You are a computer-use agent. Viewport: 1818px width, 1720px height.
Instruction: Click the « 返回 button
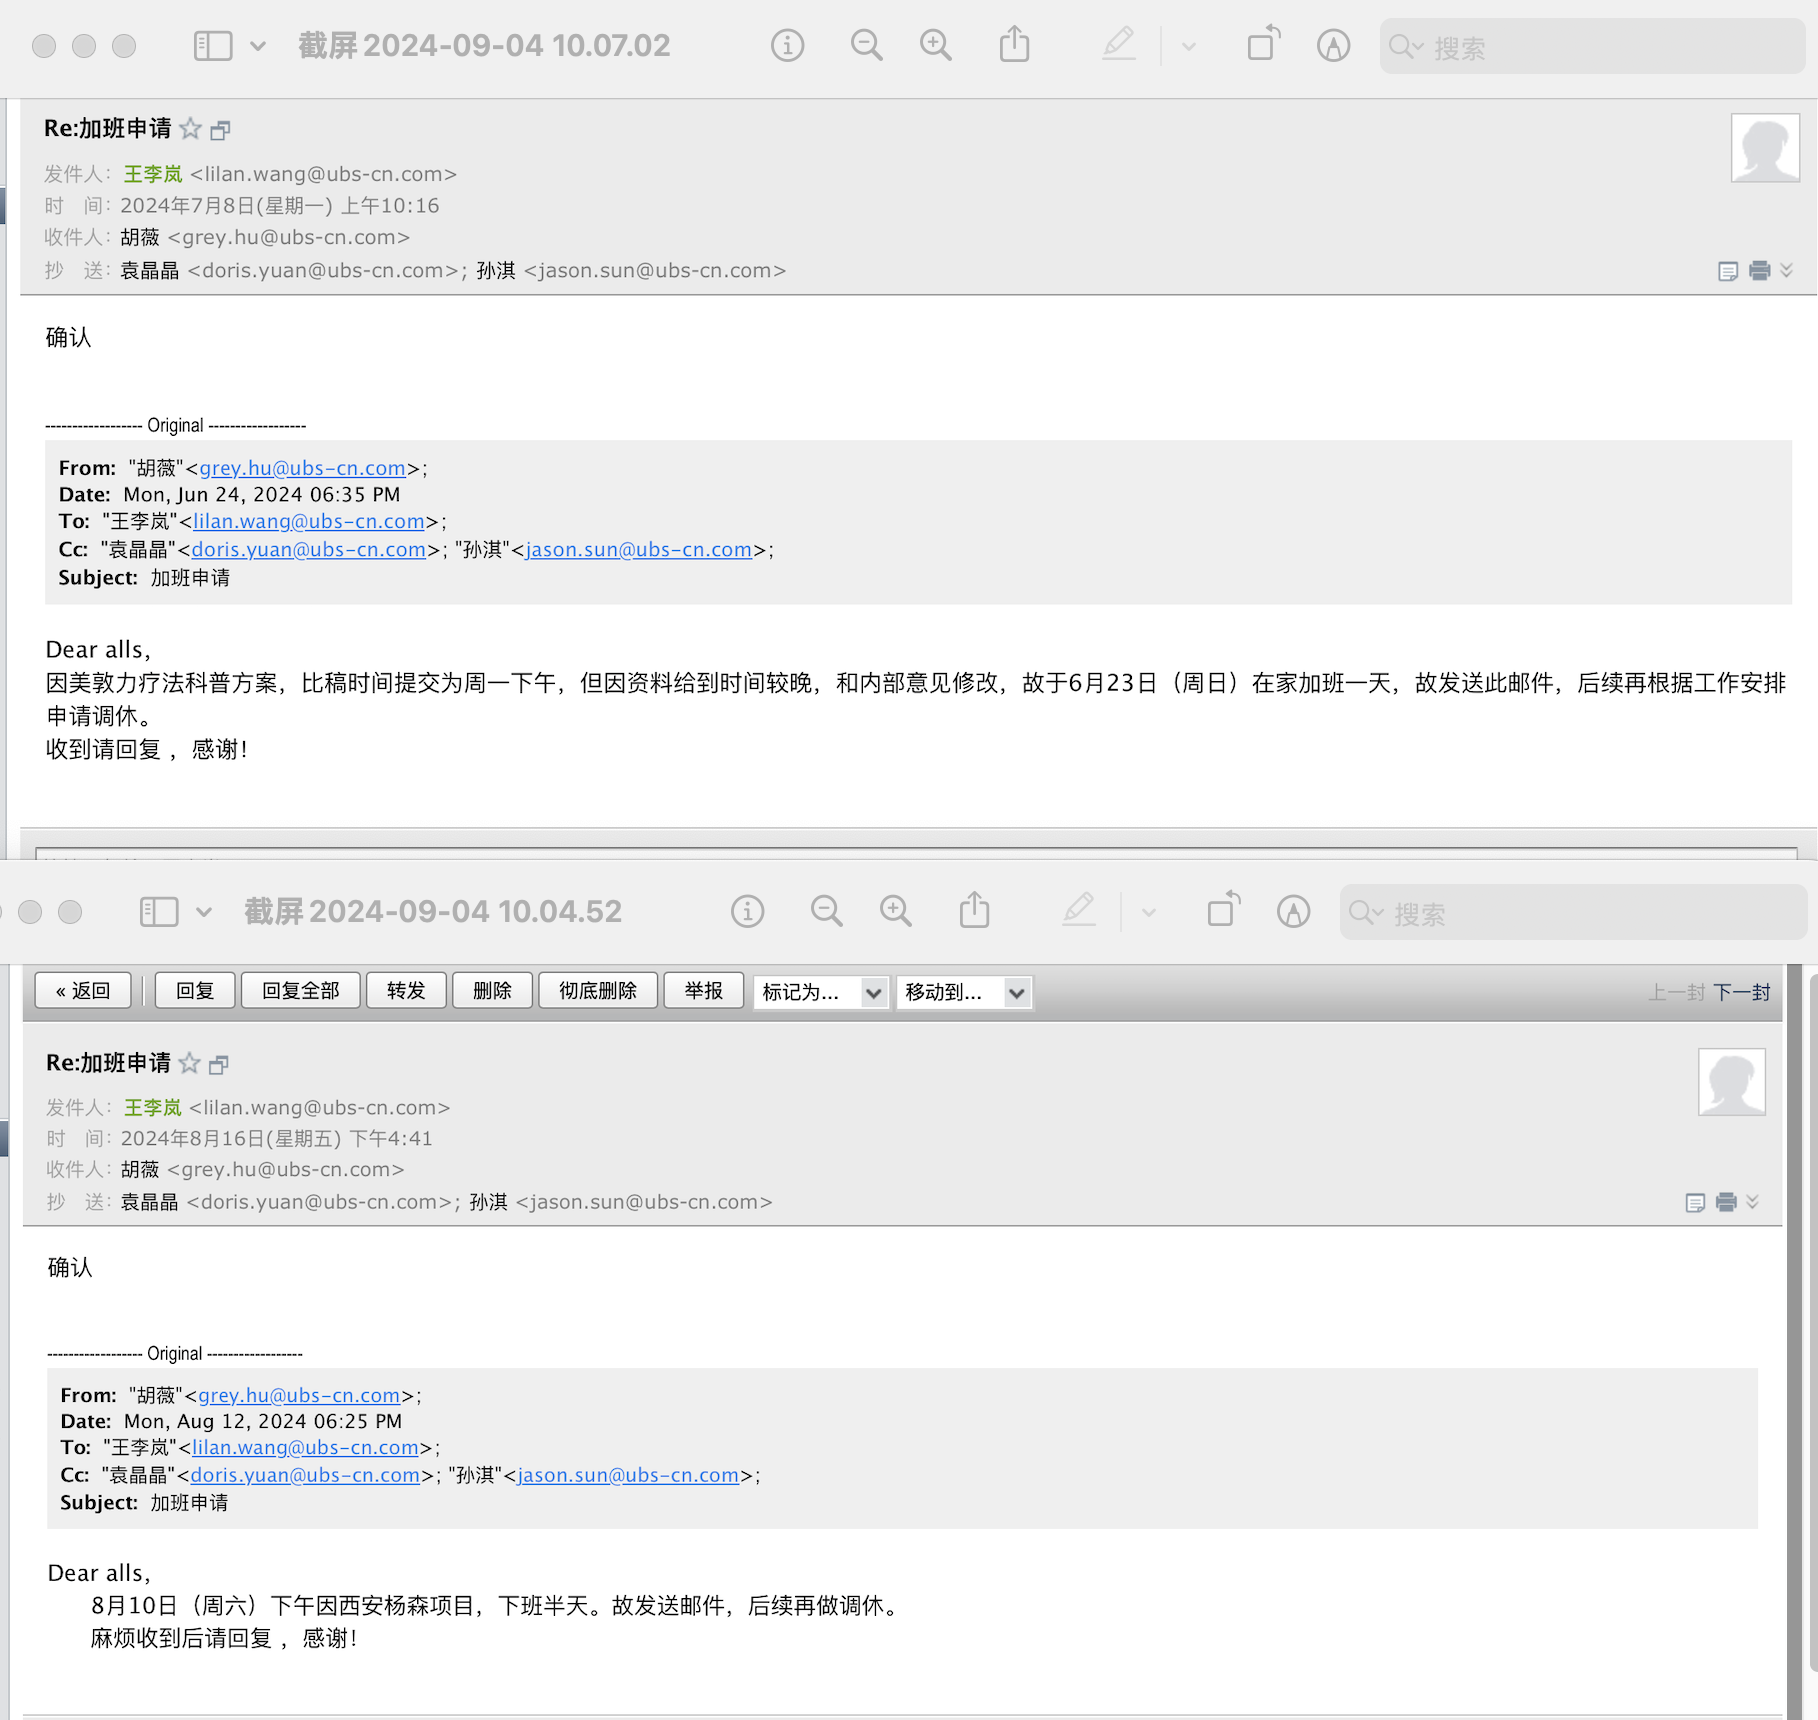tap(84, 991)
